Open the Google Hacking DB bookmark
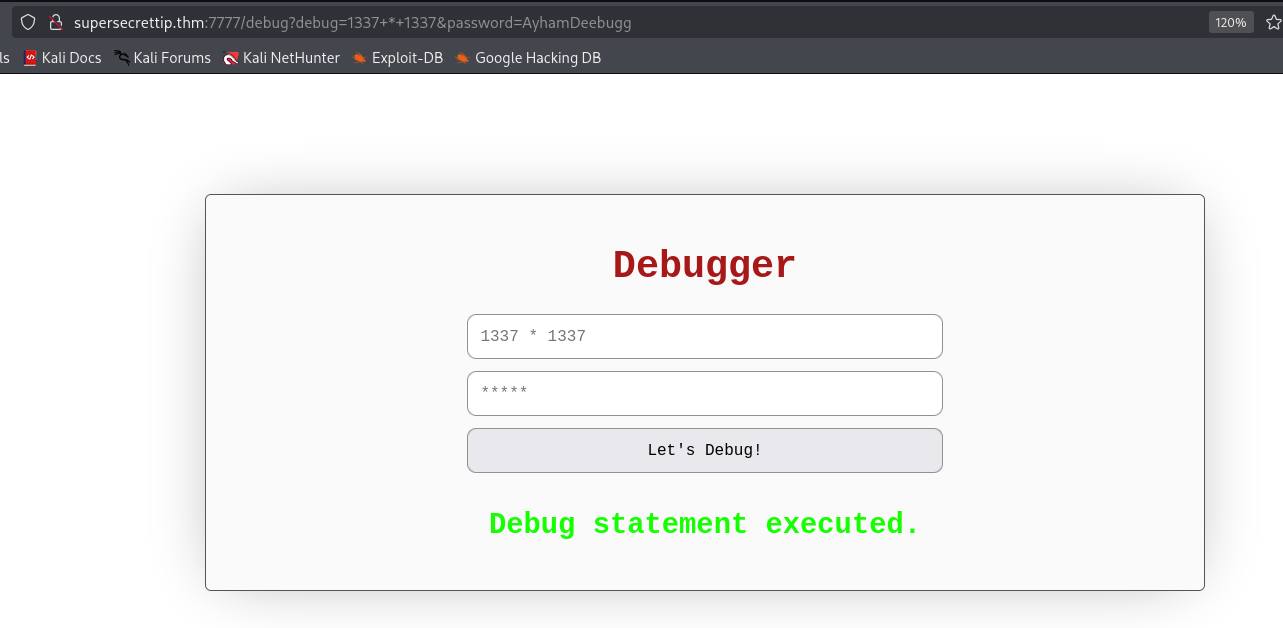Viewport: 1283px width, 628px height. coord(527,57)
